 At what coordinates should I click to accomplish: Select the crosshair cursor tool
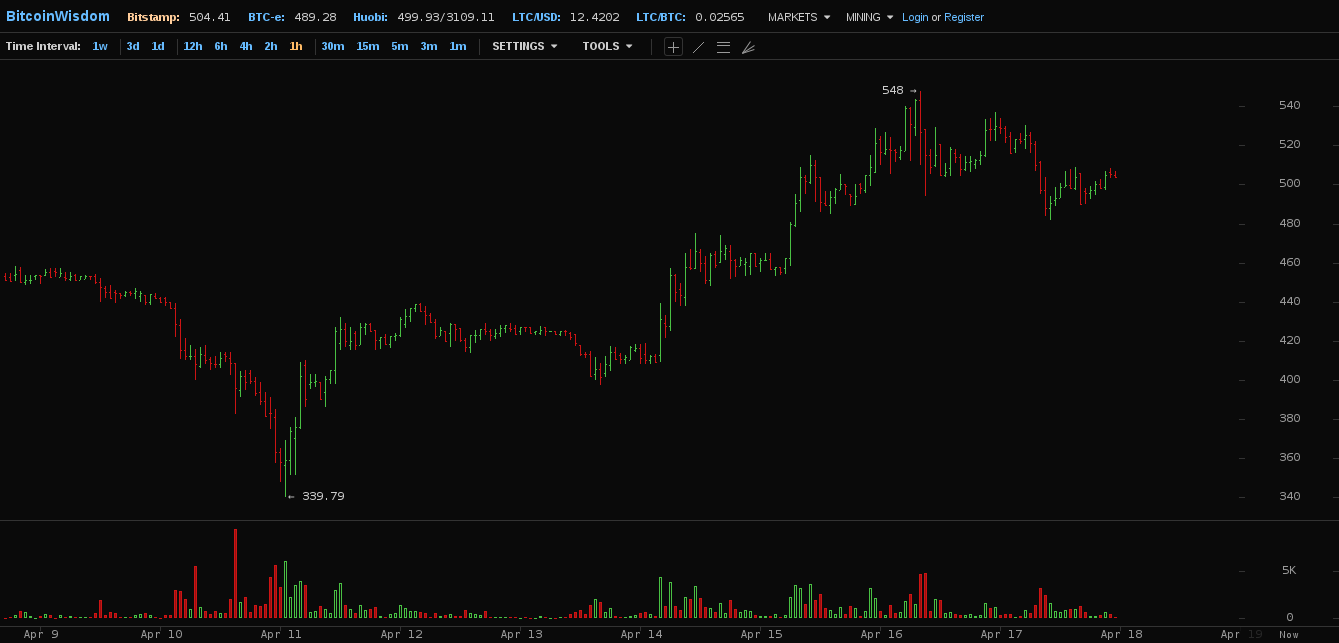click(673, 47)
